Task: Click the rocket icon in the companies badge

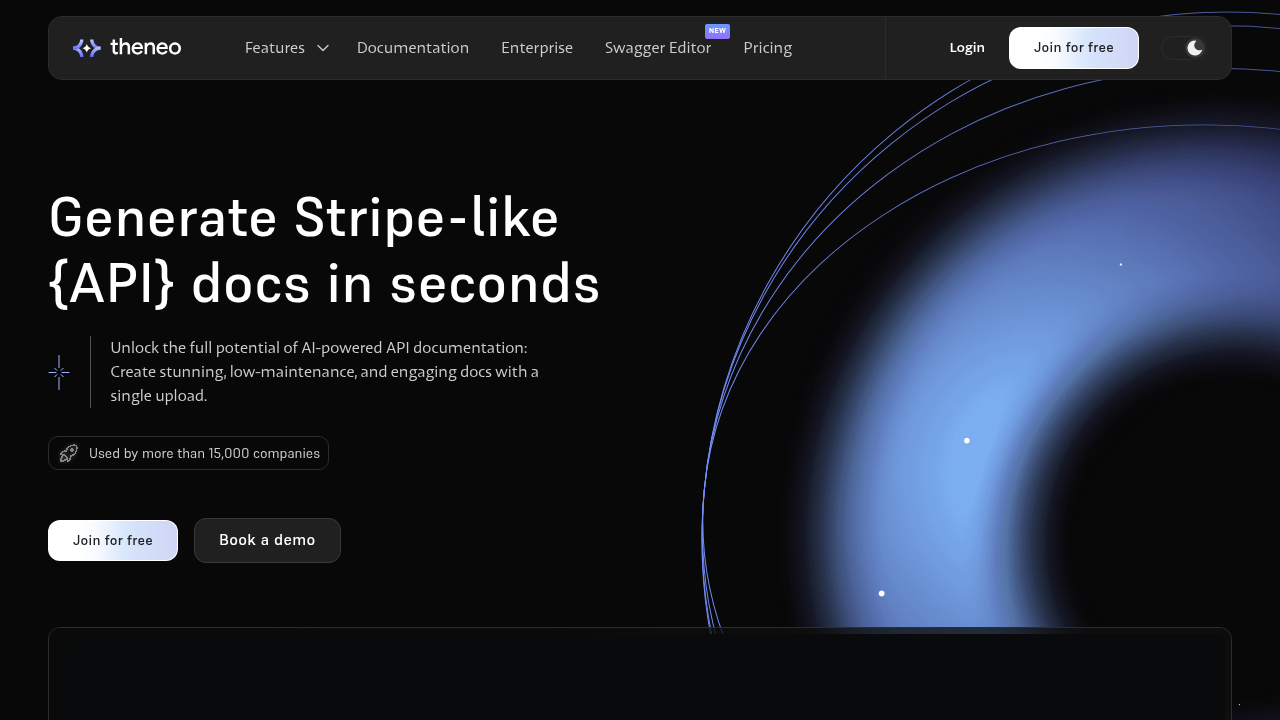Action: [68, 453]
